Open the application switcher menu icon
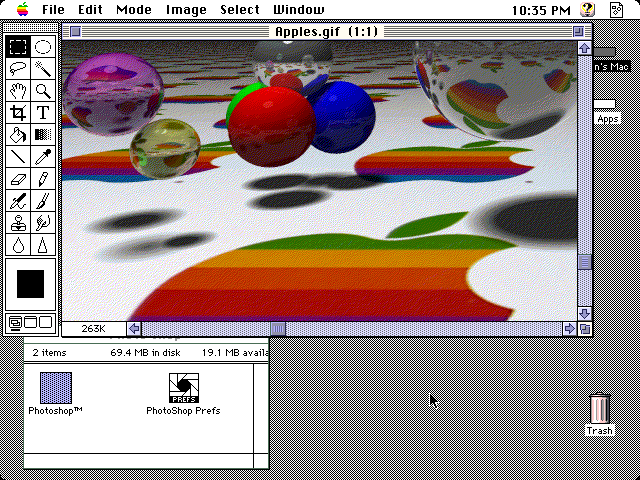The image size is (640, 480). 616,9
